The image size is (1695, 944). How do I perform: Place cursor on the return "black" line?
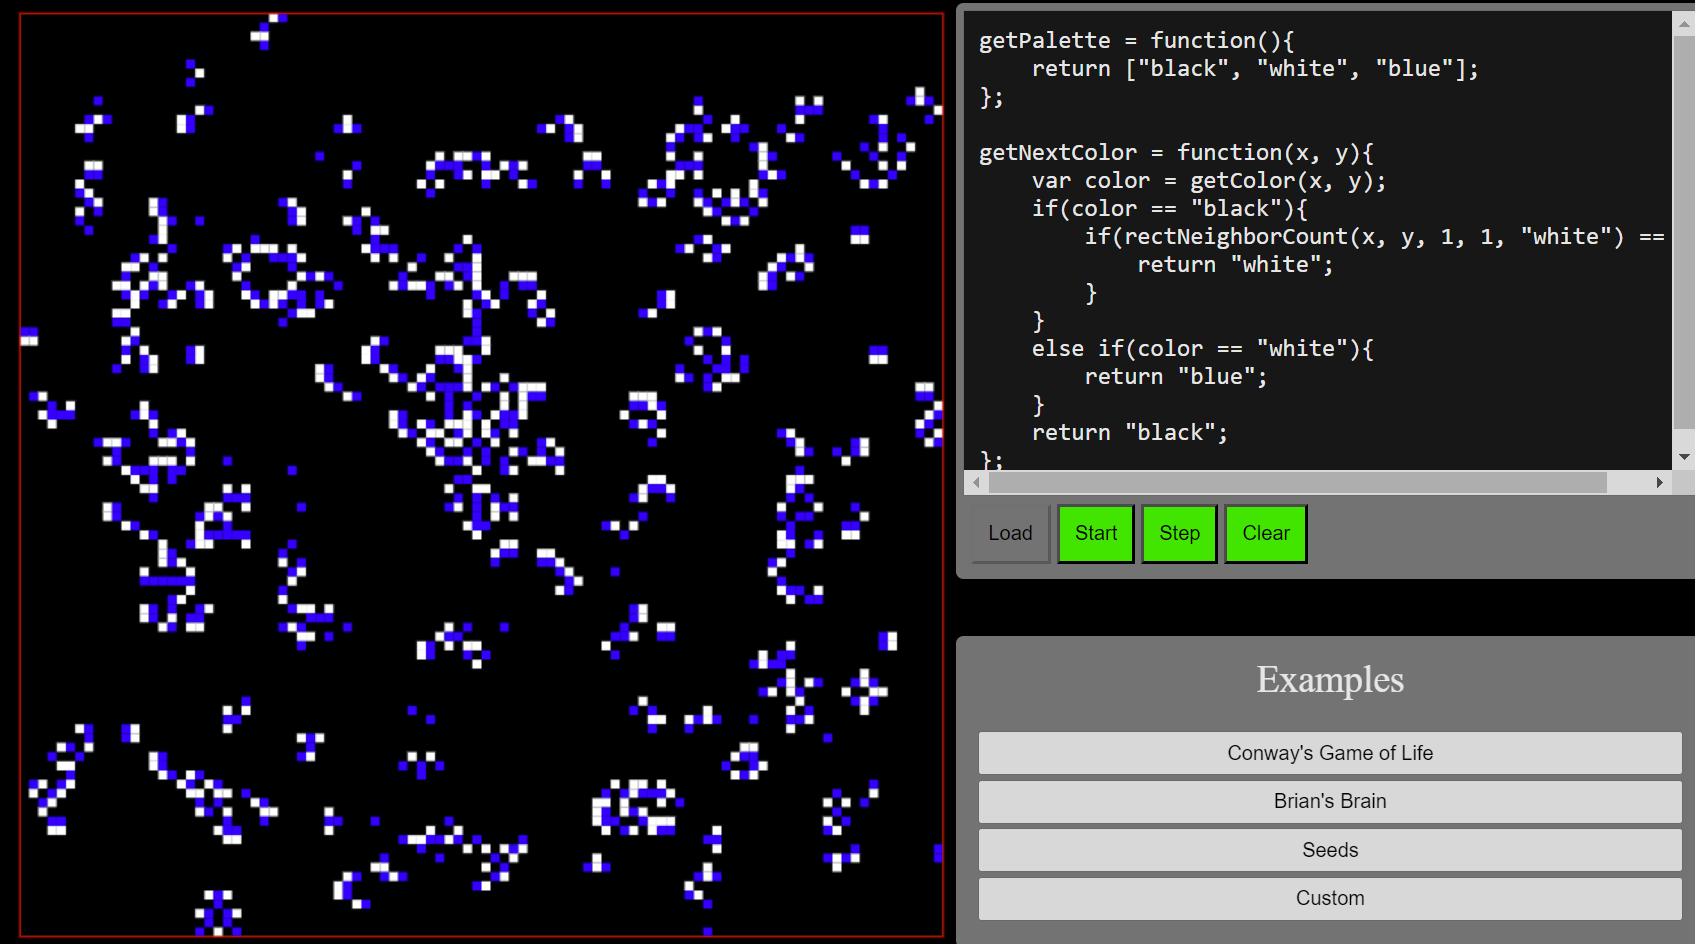tap(1128, 433)
